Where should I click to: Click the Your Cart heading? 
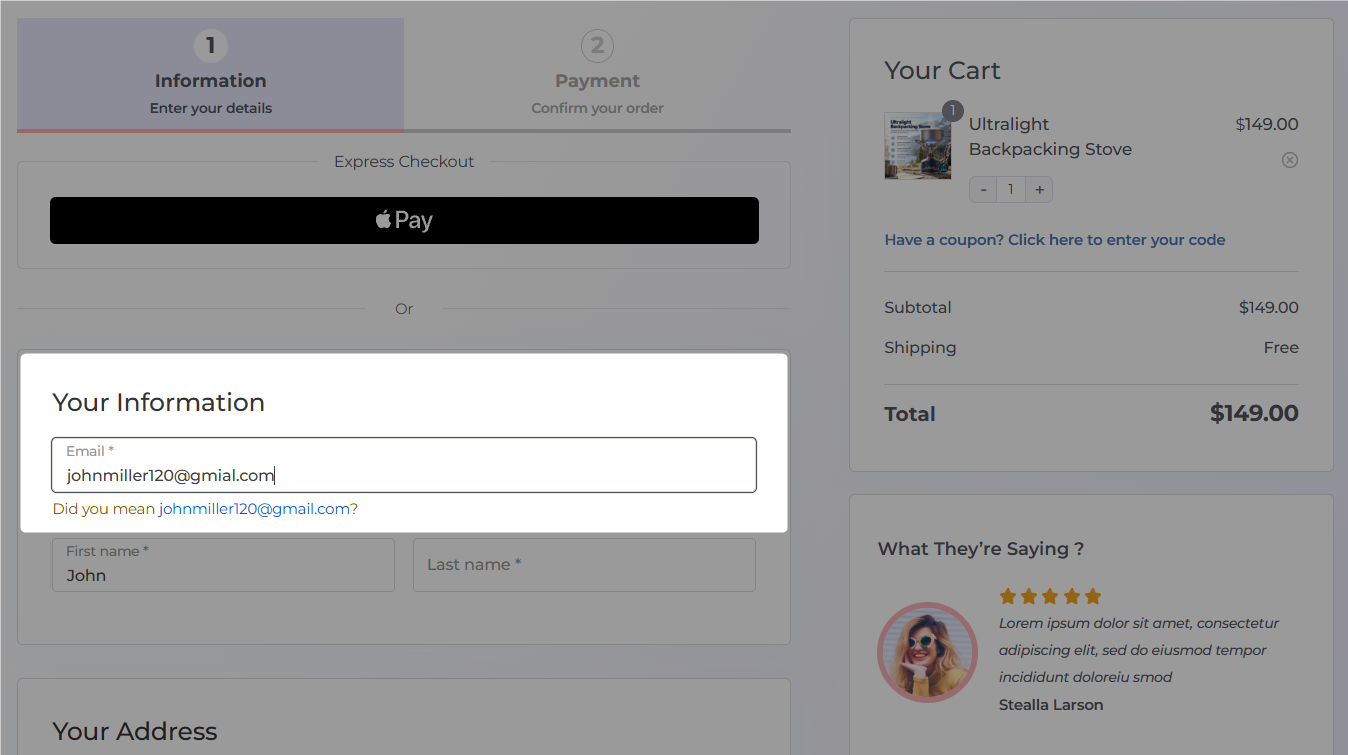[x=942, y=71]
